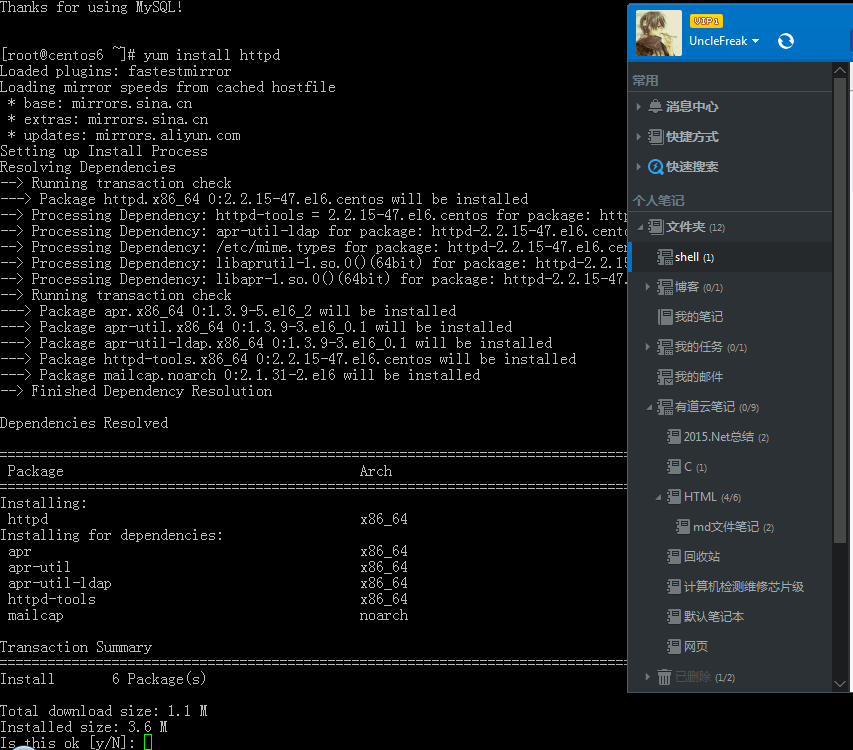Open the UncleFreak account dropdown arrow
The image size is (853, 750).
756,41
